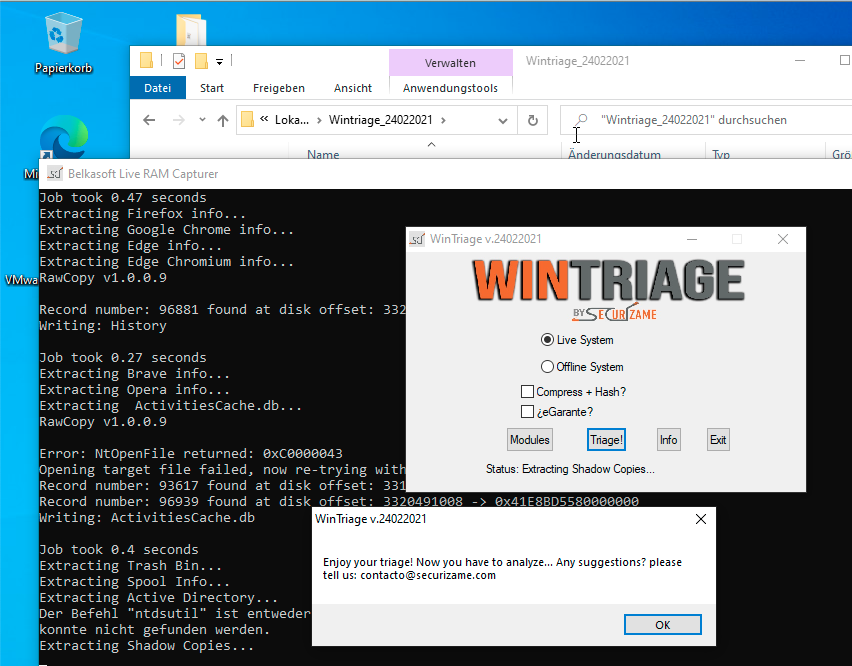Open recent locations dropdown in Explorer

coord(202,120)
